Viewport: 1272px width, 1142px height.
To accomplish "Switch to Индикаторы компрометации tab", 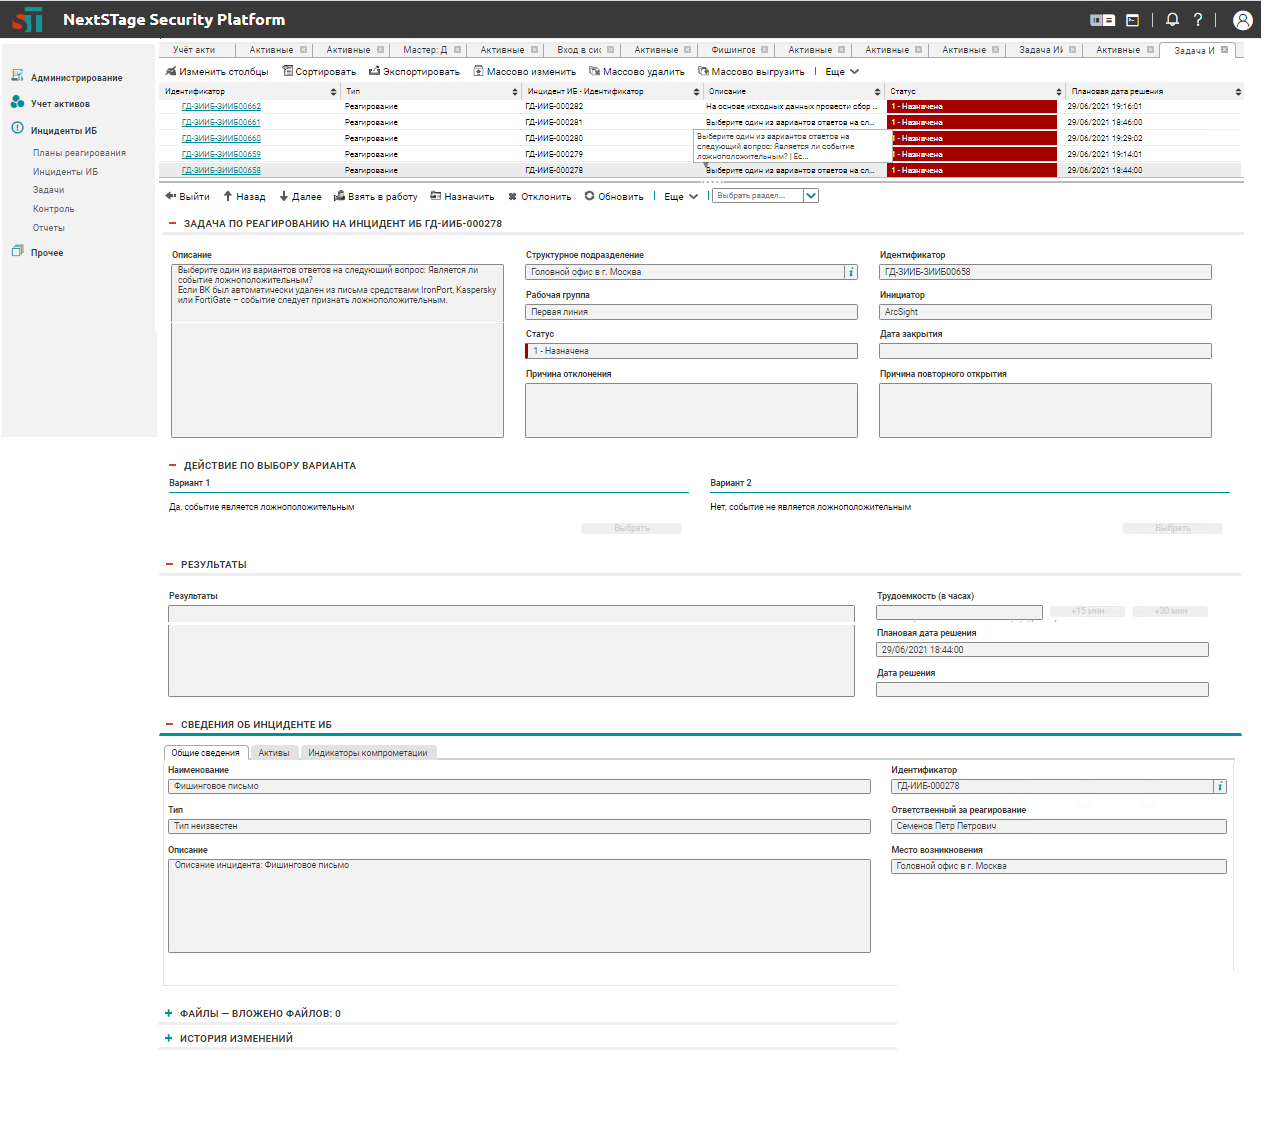I will 367,753.
